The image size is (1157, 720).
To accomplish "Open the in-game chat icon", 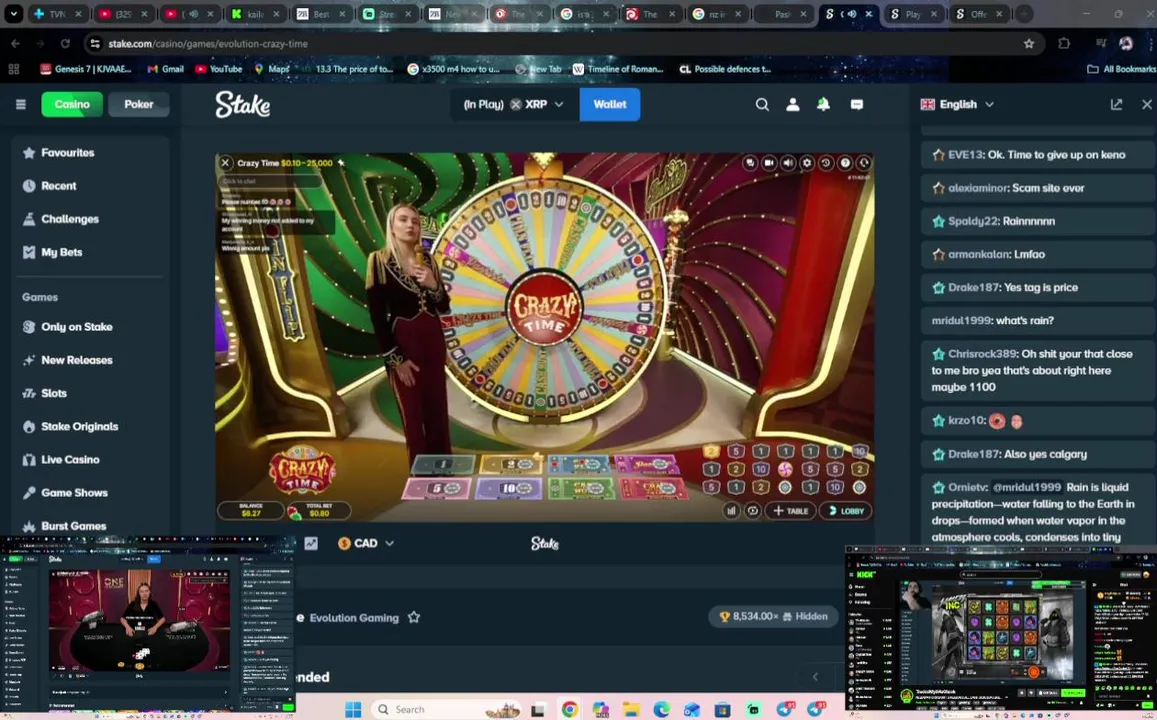I will click(x=750, y=162).
